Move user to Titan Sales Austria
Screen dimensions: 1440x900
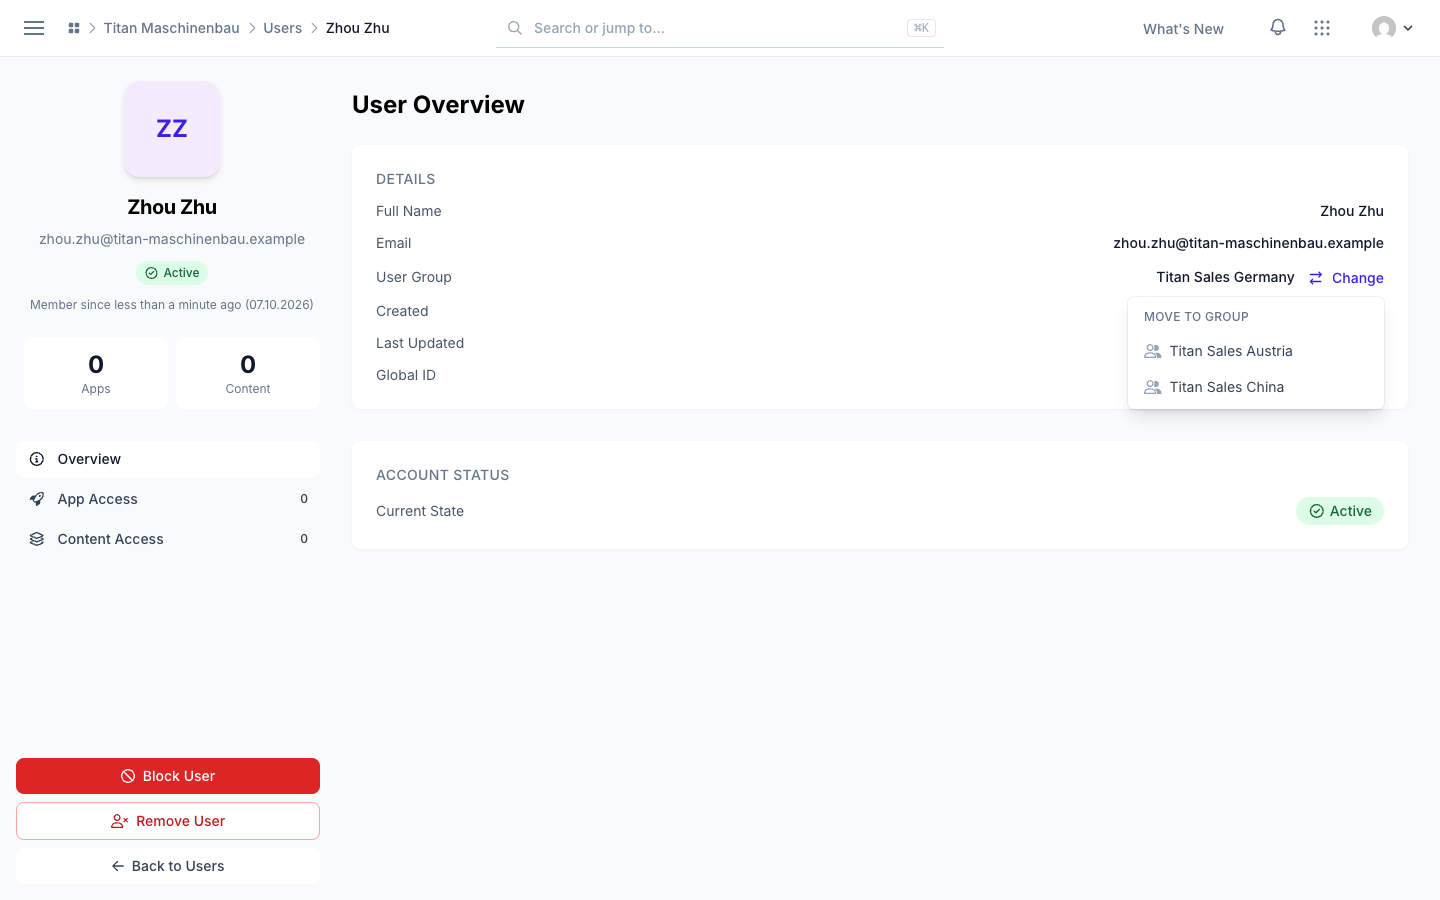[1256, 351]
